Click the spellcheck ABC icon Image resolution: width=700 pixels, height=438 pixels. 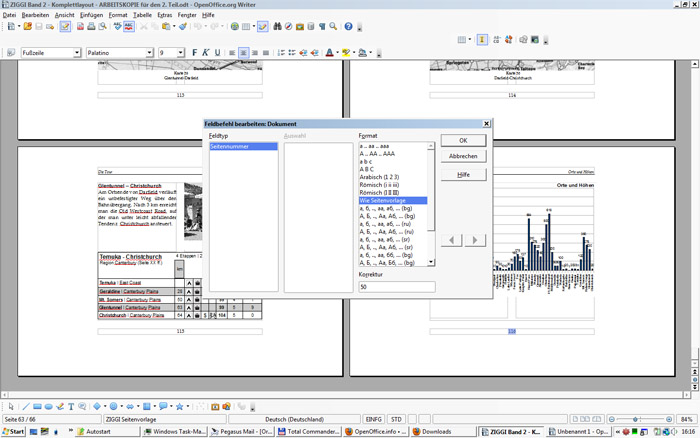point(118,27)
